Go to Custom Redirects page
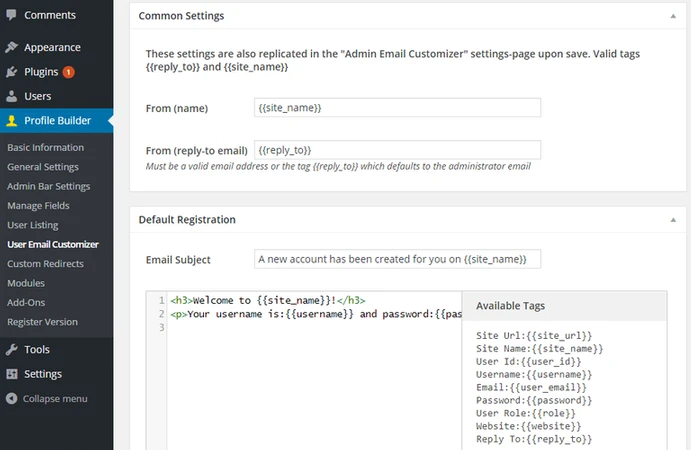This screenshot has width=691, height=450. point(45,264)
